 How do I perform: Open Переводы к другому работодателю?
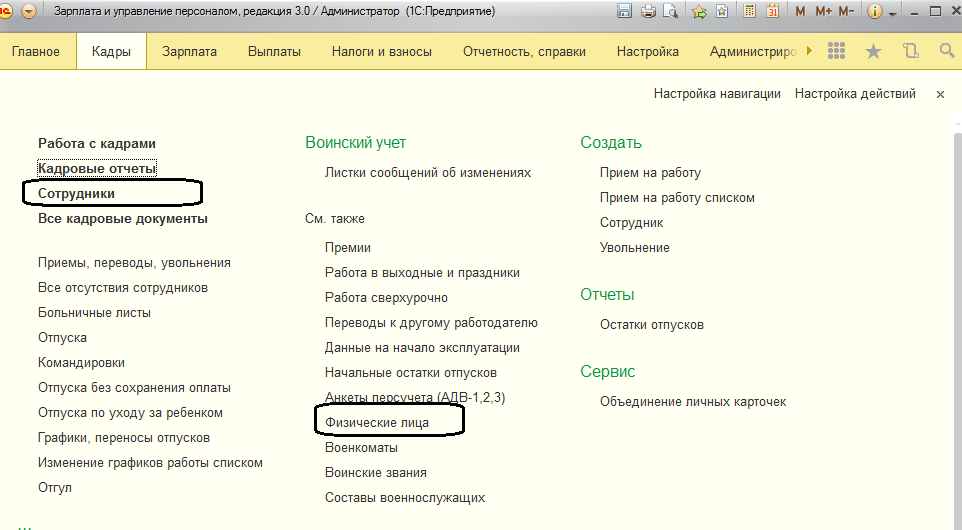431,323
